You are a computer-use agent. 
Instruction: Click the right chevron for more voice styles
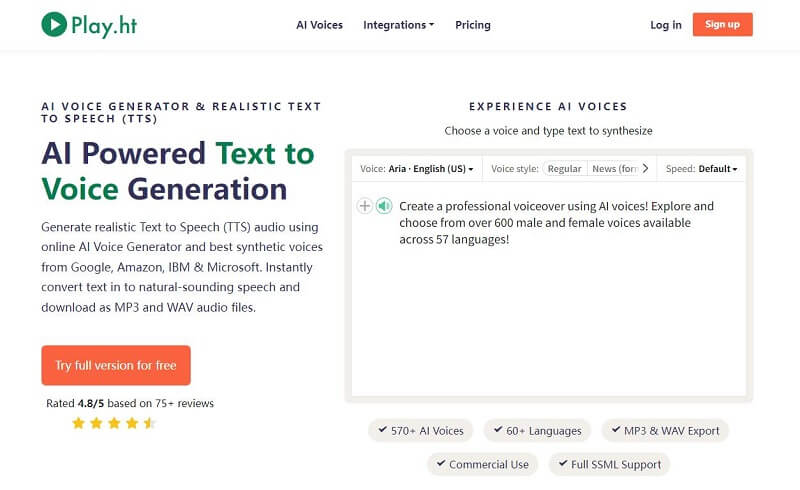(645, 168)
